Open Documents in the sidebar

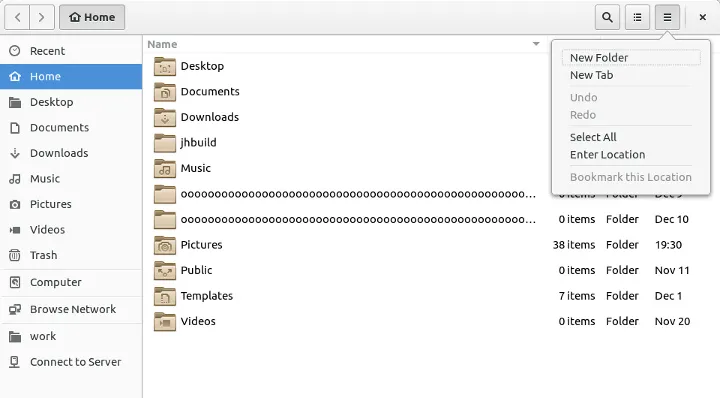point(71,128)
